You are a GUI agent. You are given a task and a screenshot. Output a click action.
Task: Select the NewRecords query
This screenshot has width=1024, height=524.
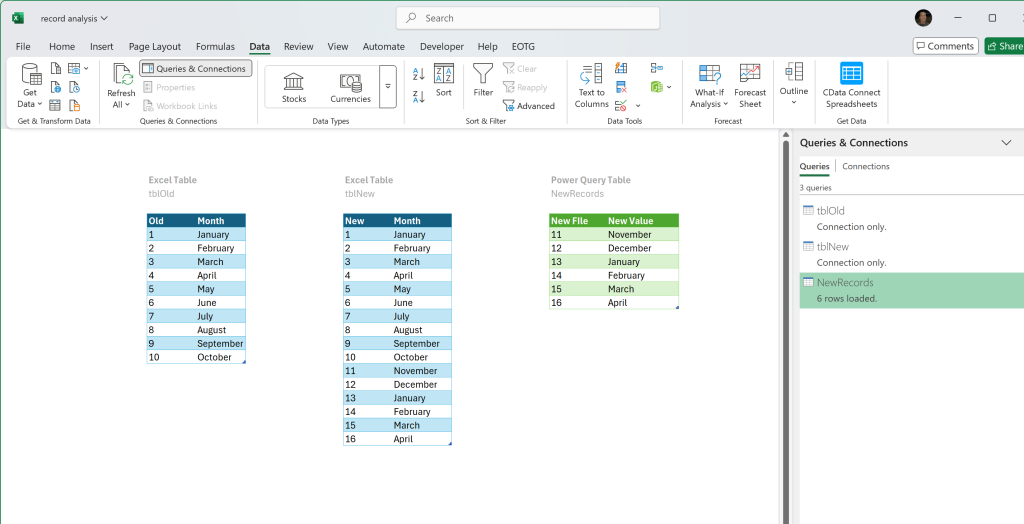pos(912,290)
